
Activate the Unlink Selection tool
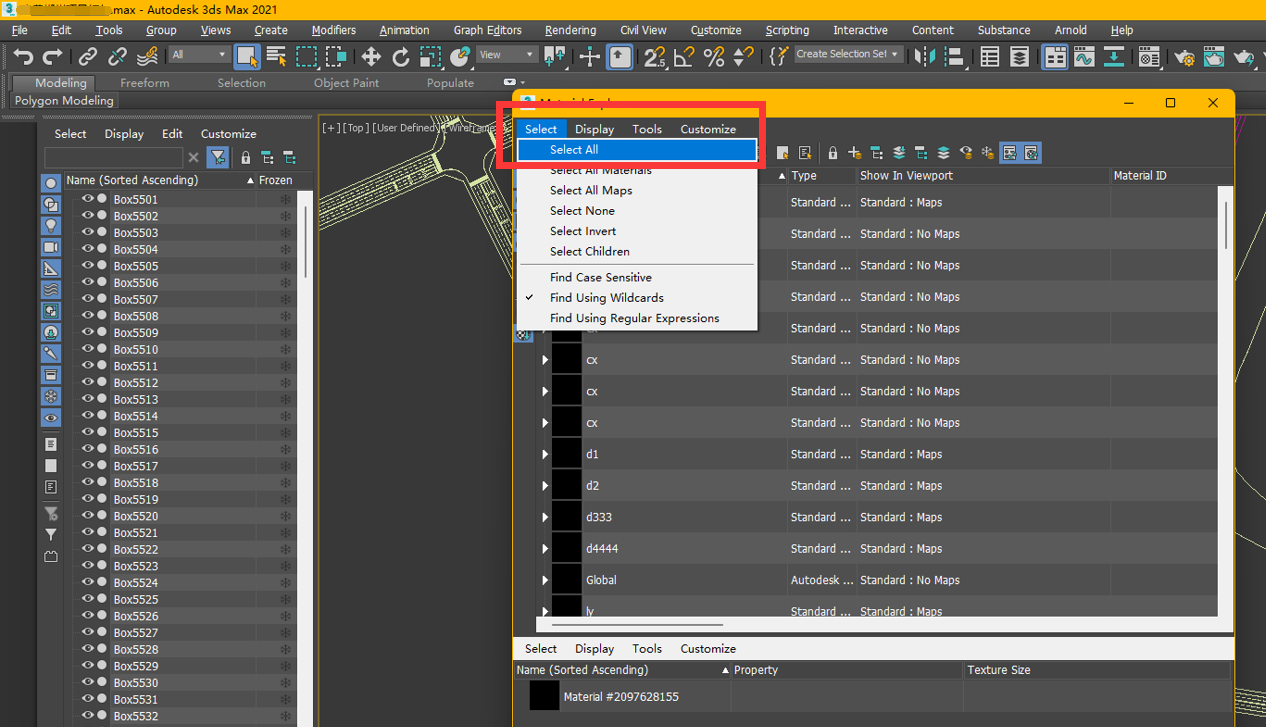click(117, 56)
